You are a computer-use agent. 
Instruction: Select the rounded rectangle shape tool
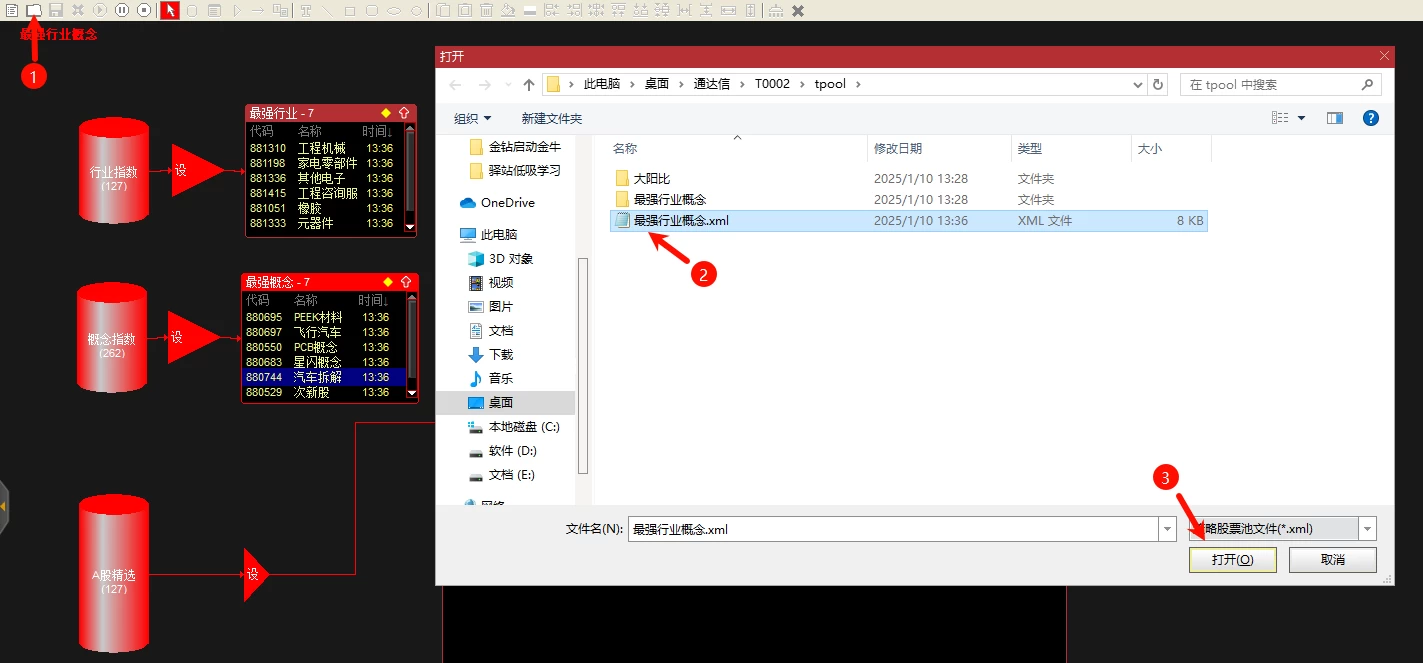point(372,10)
